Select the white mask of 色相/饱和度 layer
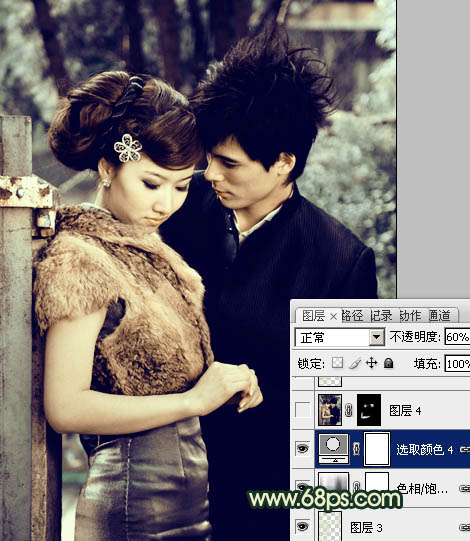 point(377,482)
